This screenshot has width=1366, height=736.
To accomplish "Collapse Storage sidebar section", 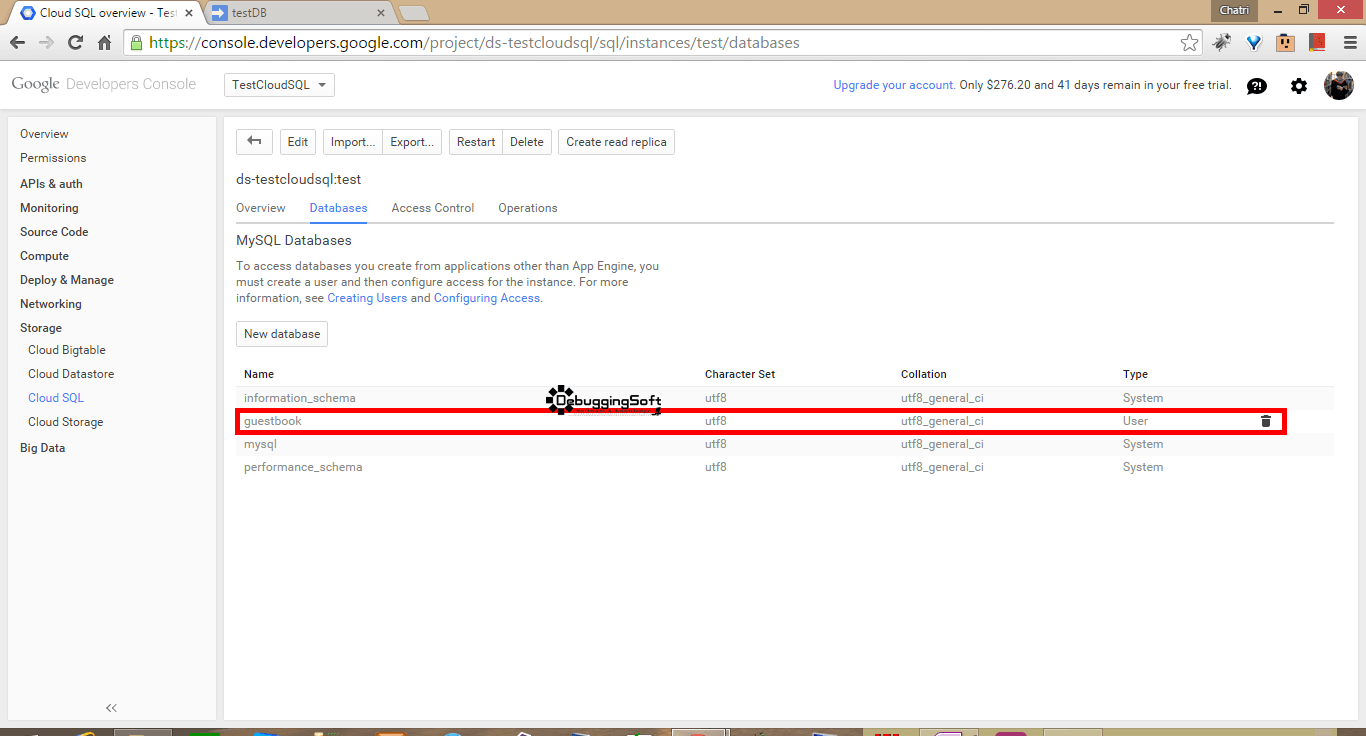I will tap(41, 328).
